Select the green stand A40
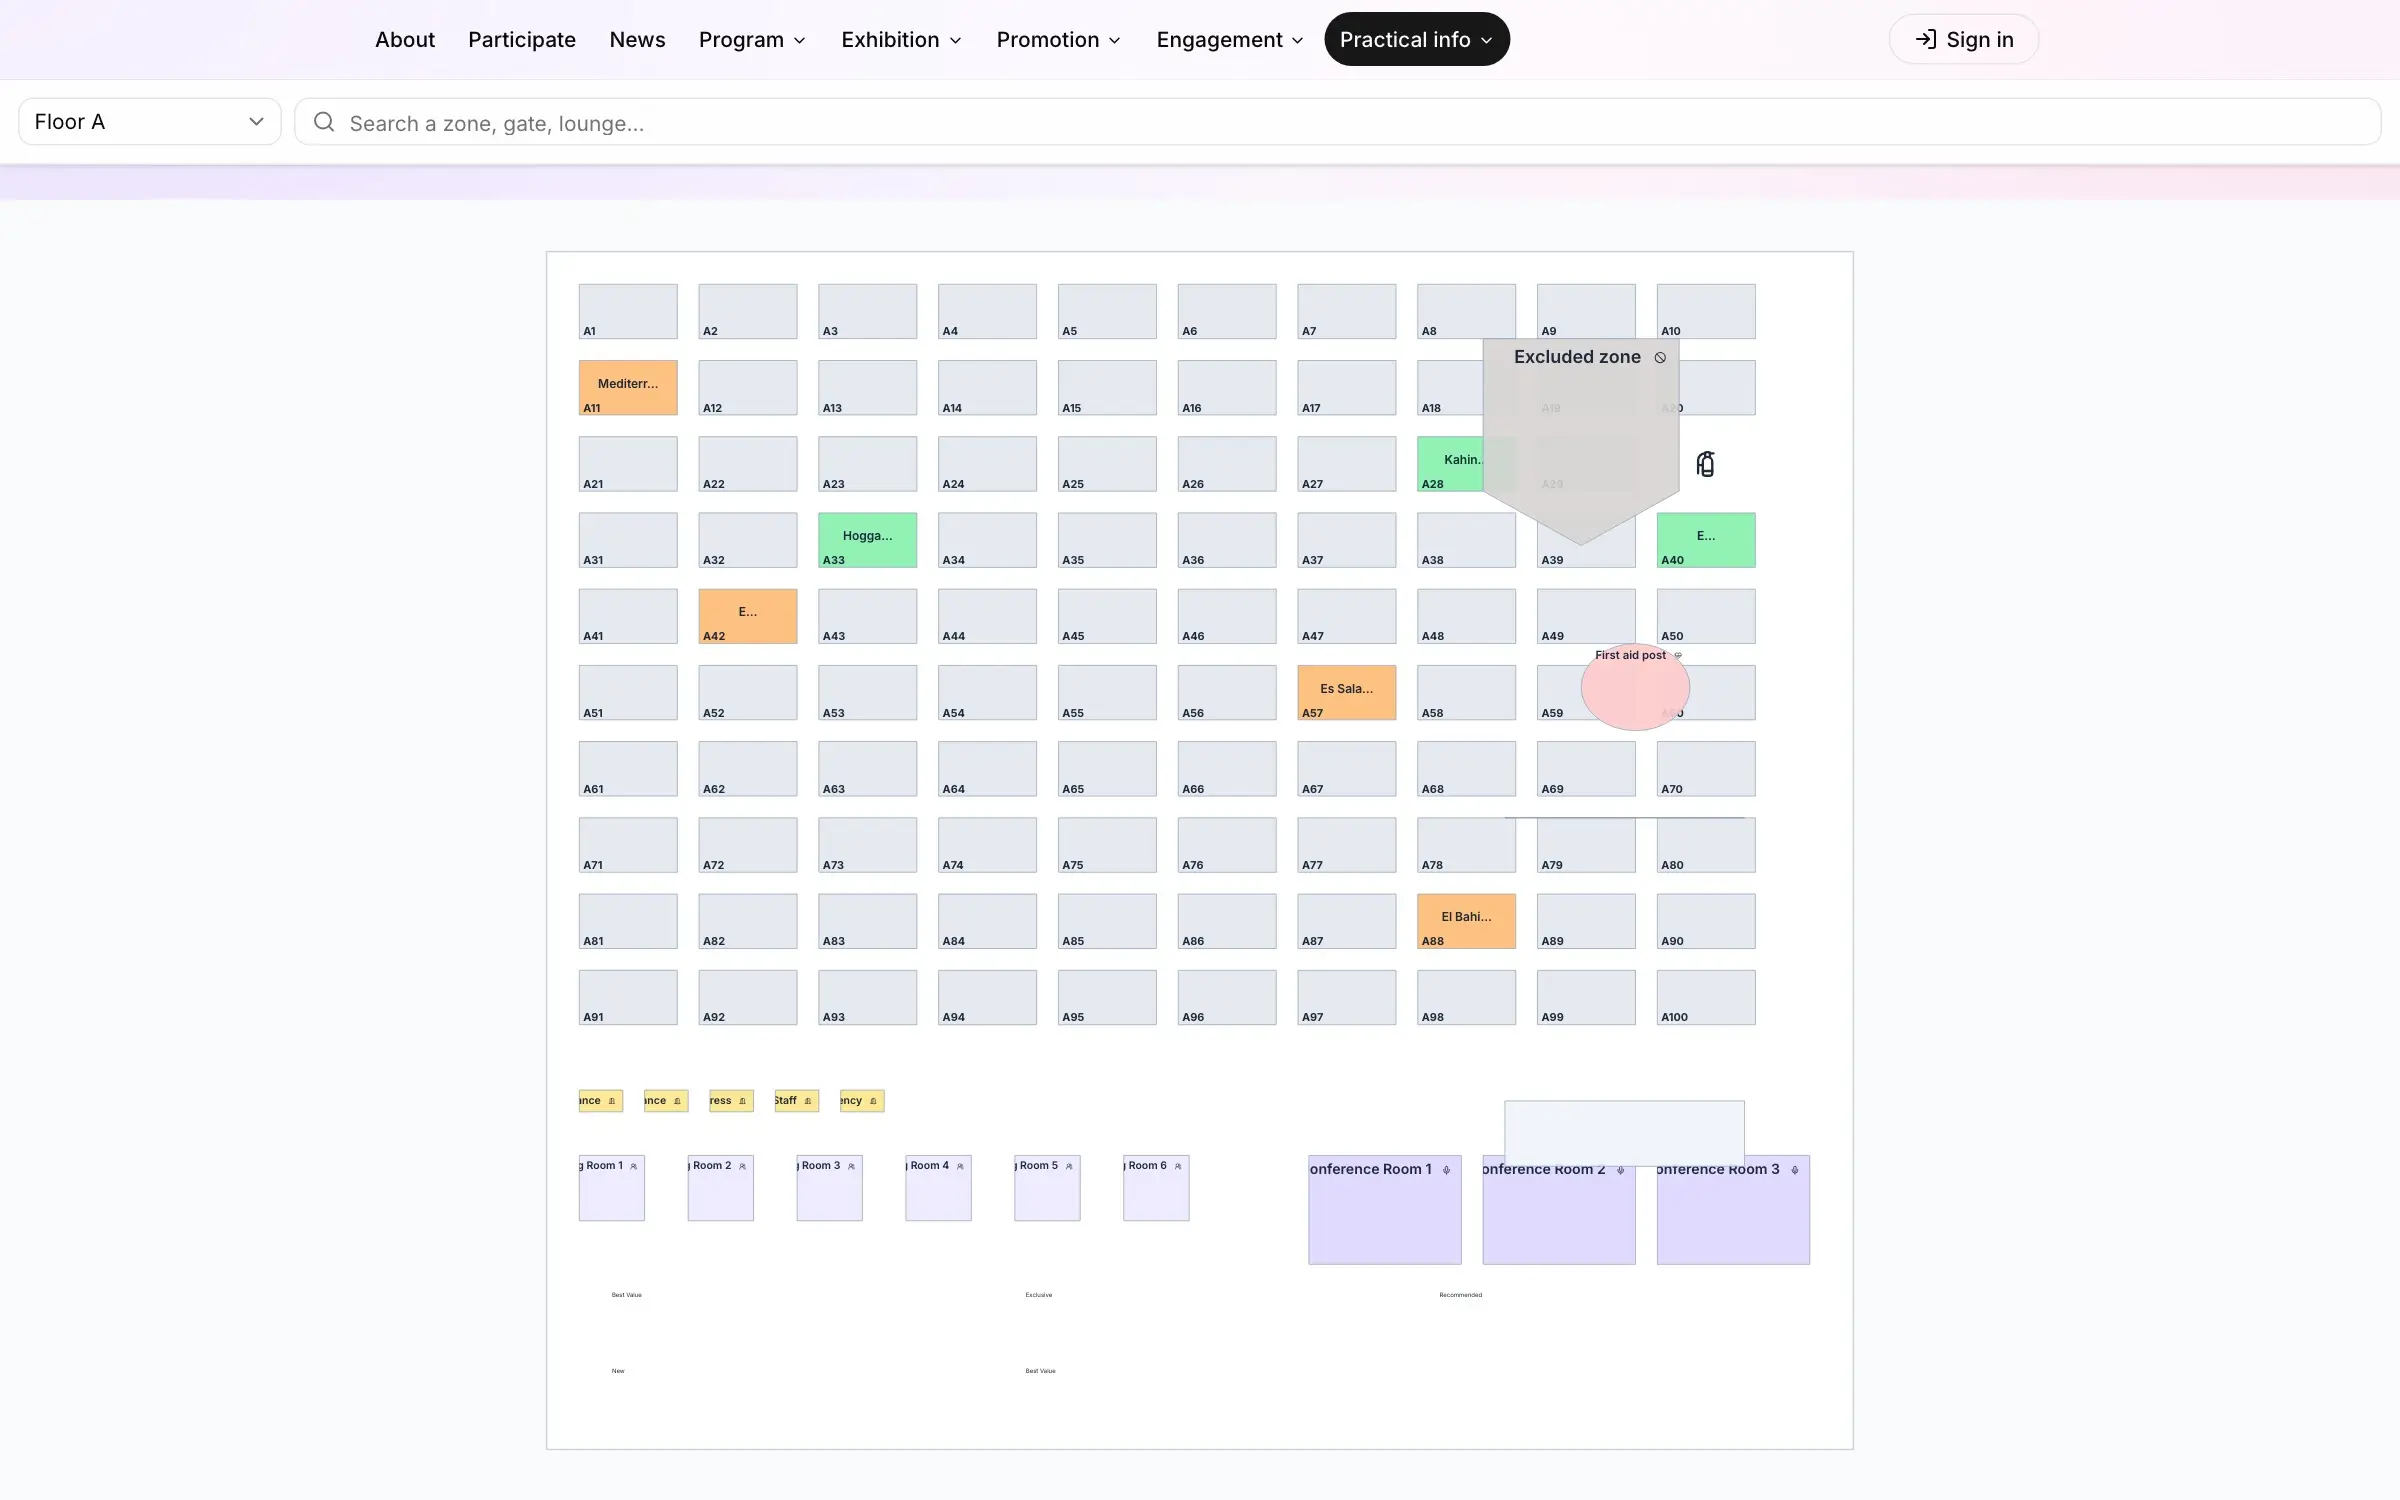Image resolution: width=2400 pixels, height=1500 pixels. pyautogui.click(x=1706, y=540)
